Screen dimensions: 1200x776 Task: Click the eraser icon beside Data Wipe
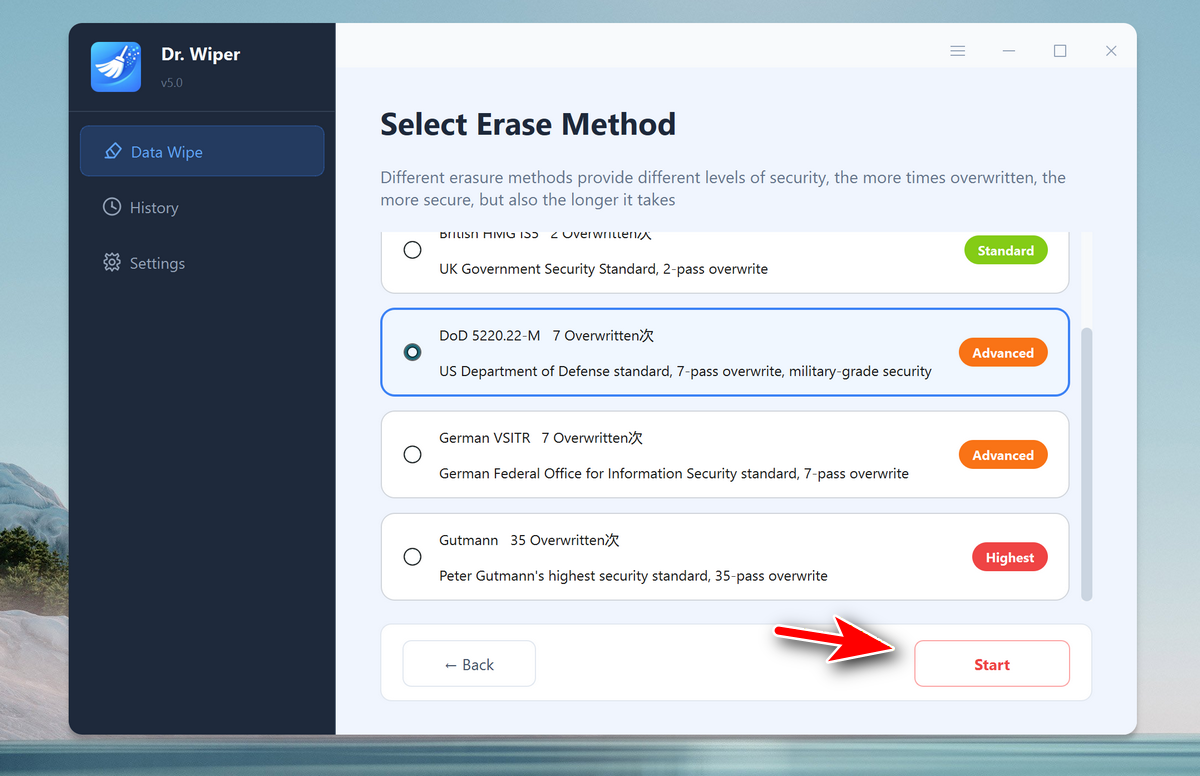[x=113, y=152]
